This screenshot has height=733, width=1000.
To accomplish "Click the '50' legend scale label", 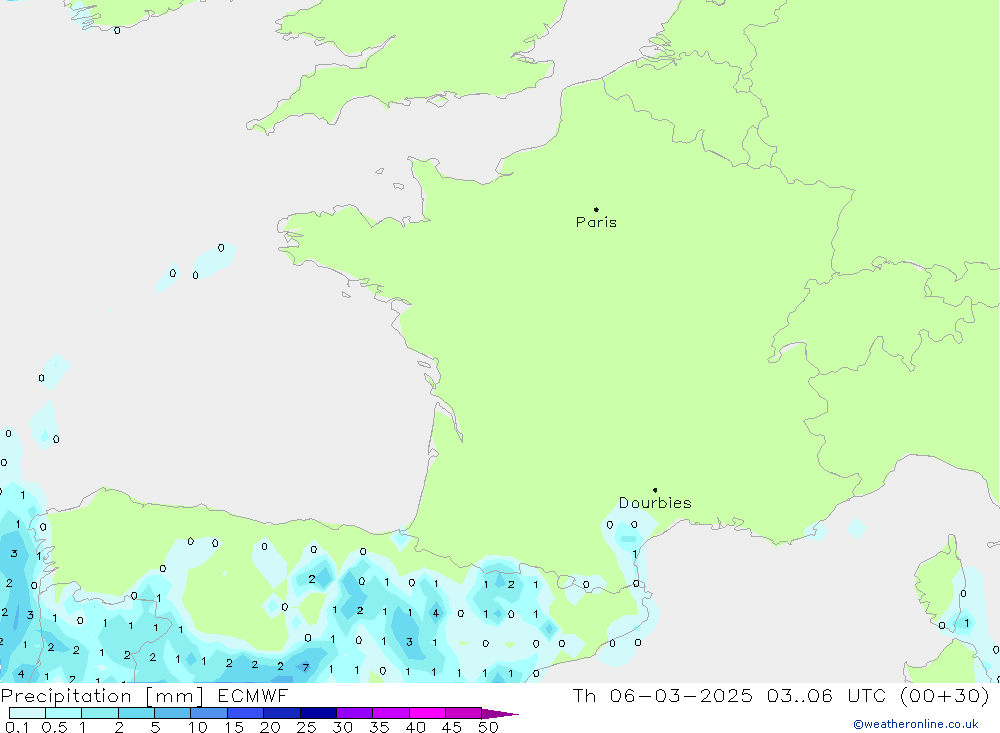I will point(488,727).
